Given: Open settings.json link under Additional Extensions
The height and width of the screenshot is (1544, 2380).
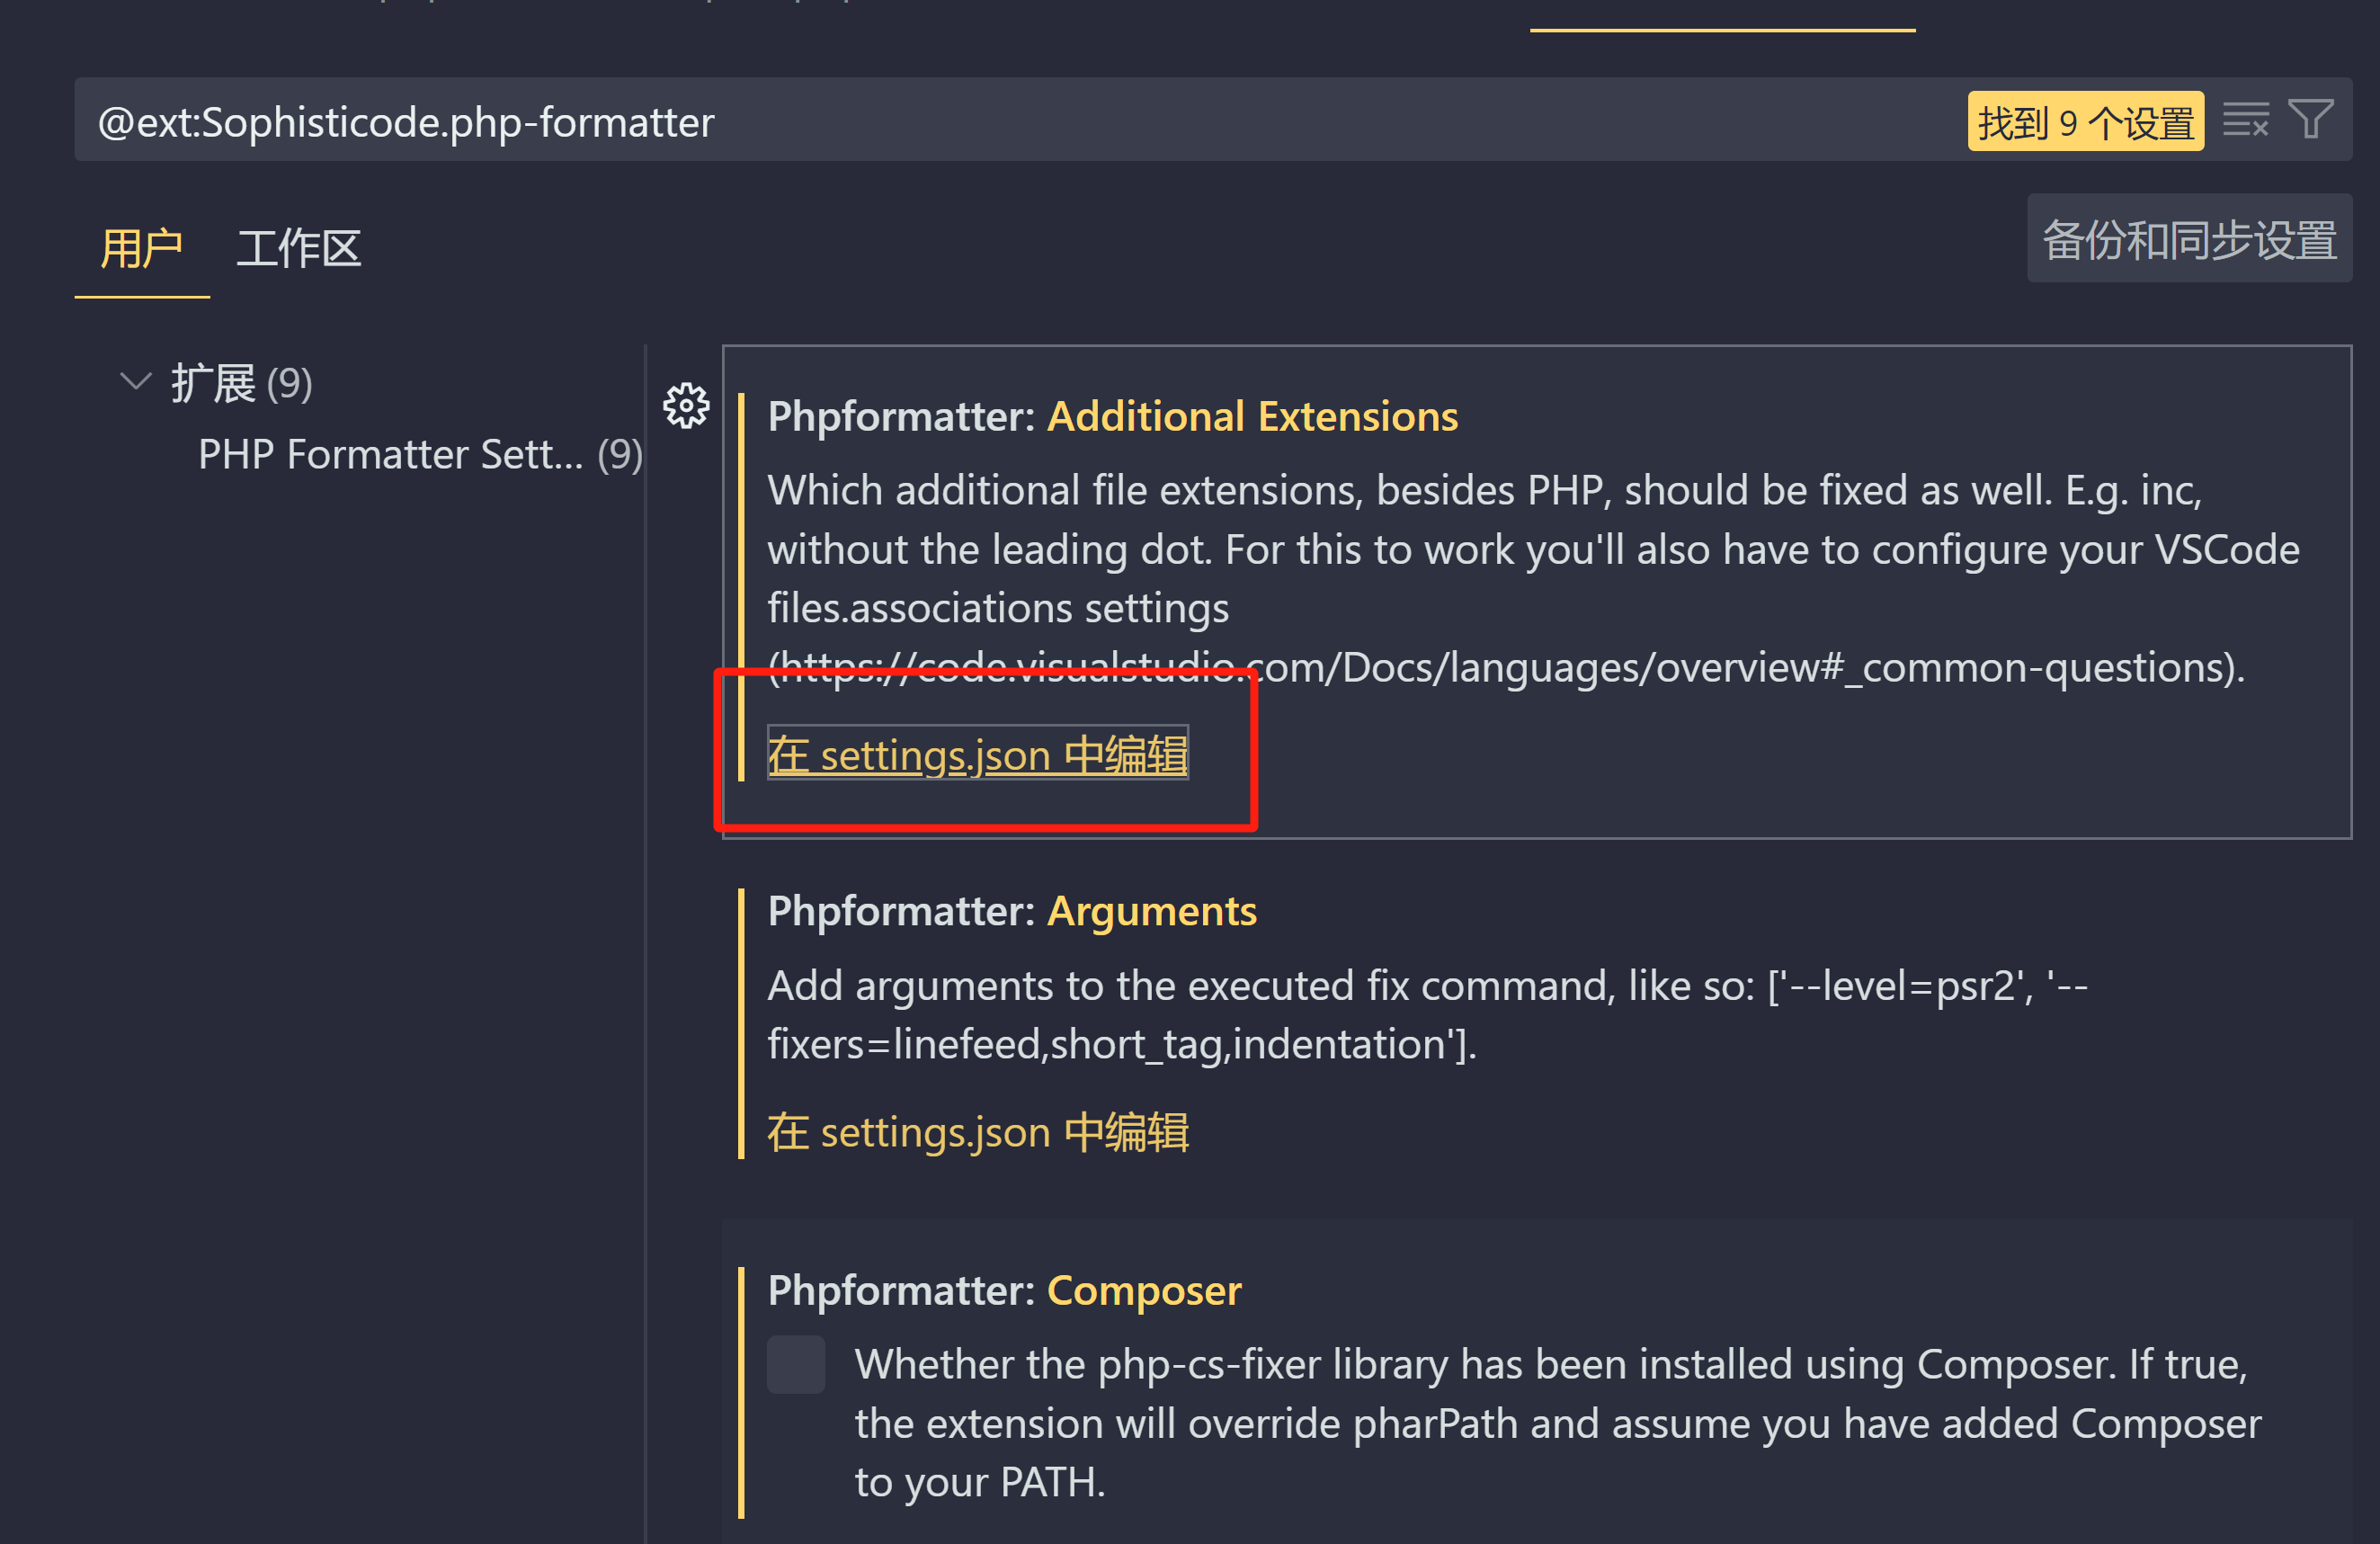Looking at the screenshot, I should click(977, 754).
